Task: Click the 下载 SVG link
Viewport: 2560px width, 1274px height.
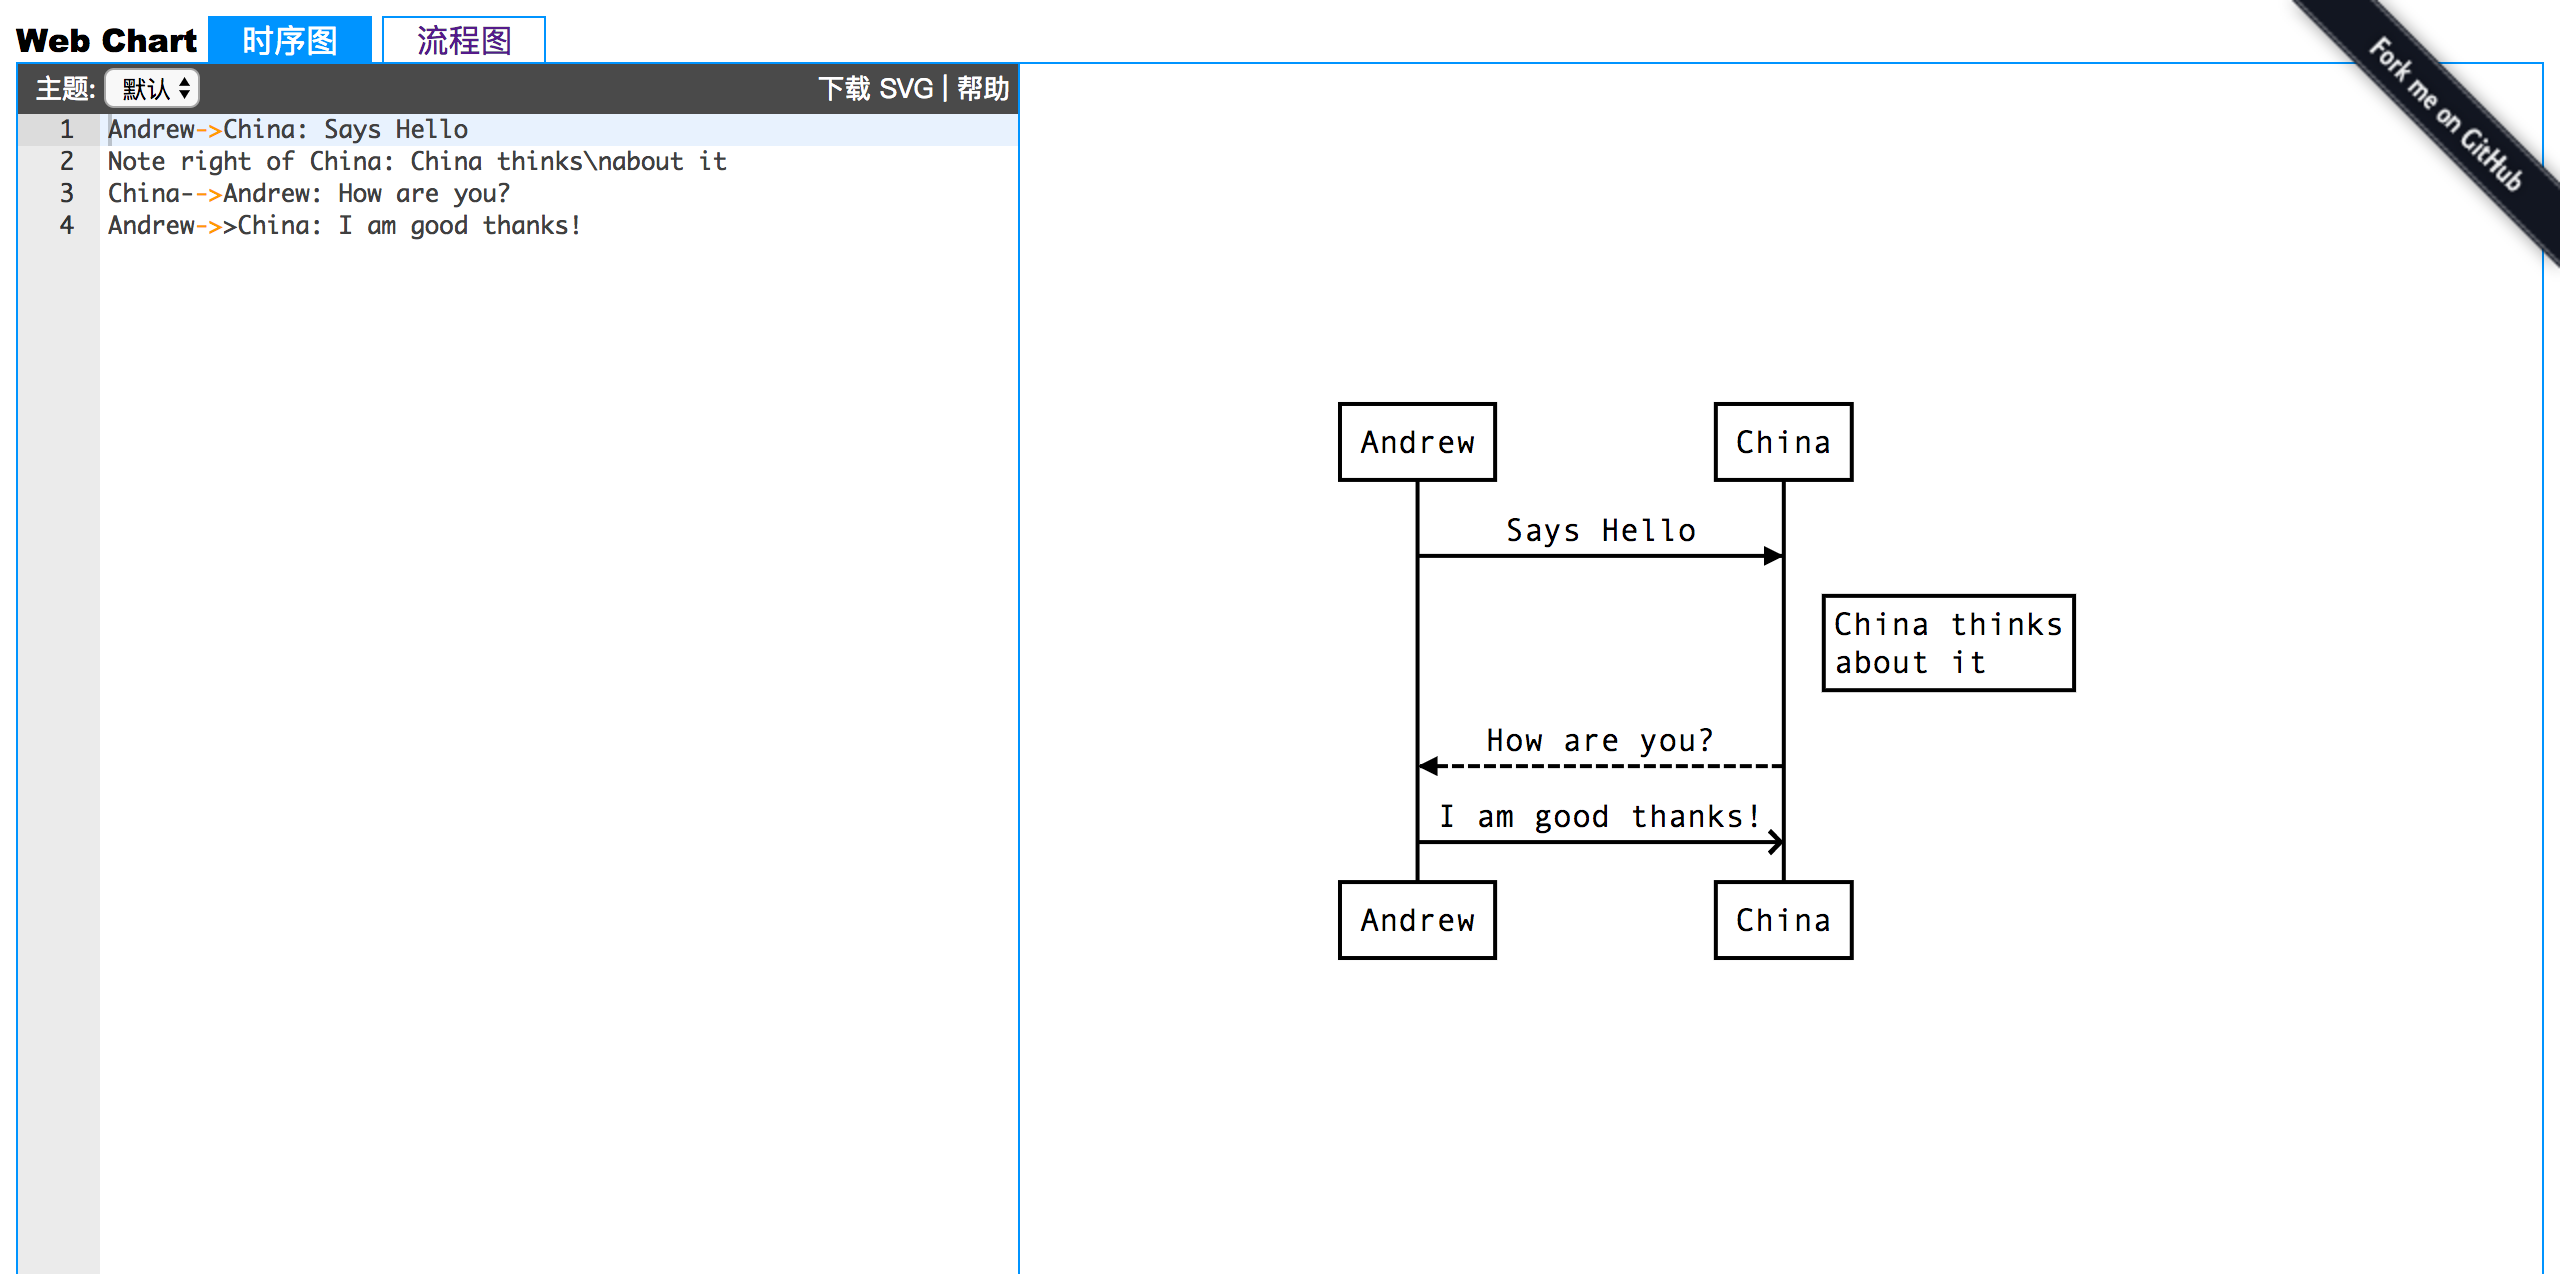Action: (x=875, y=89)
